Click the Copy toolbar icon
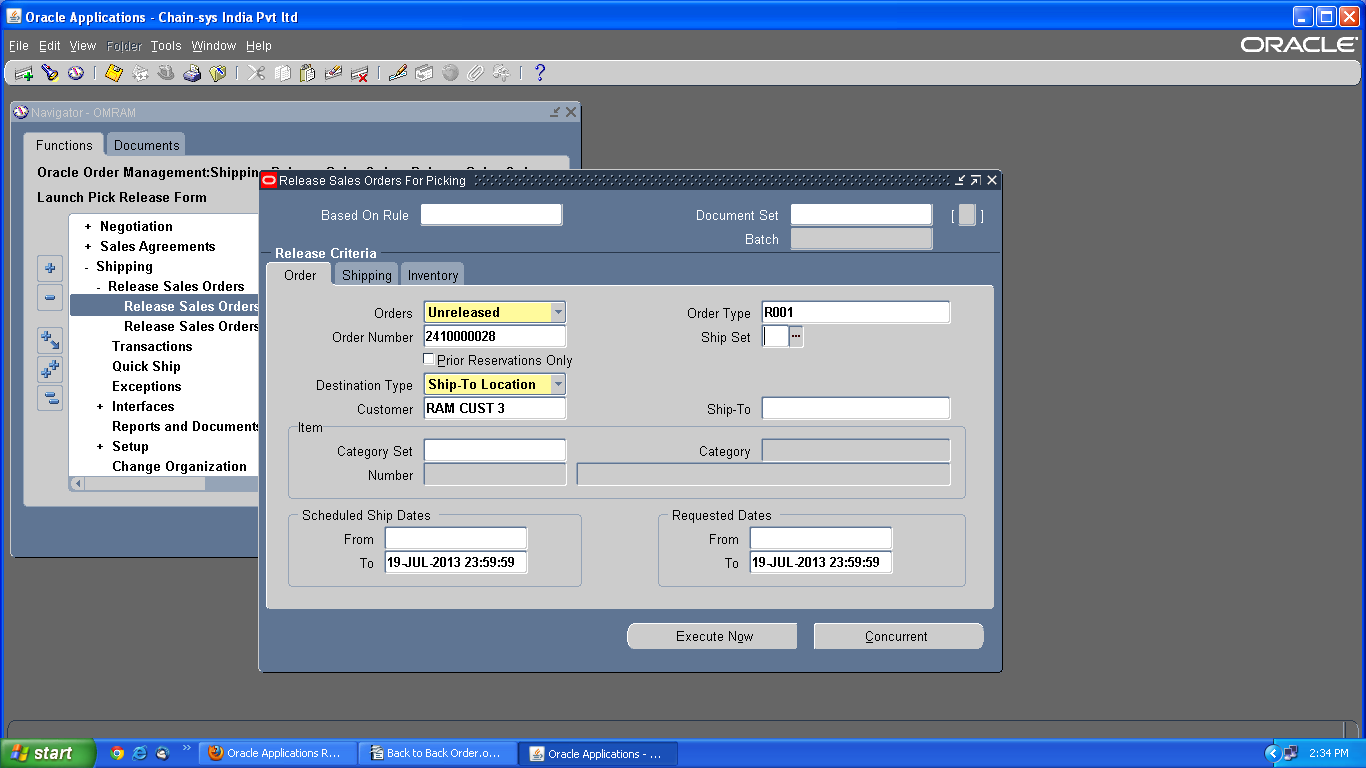This screenshot has height=768, width=1366. (283, 73)
